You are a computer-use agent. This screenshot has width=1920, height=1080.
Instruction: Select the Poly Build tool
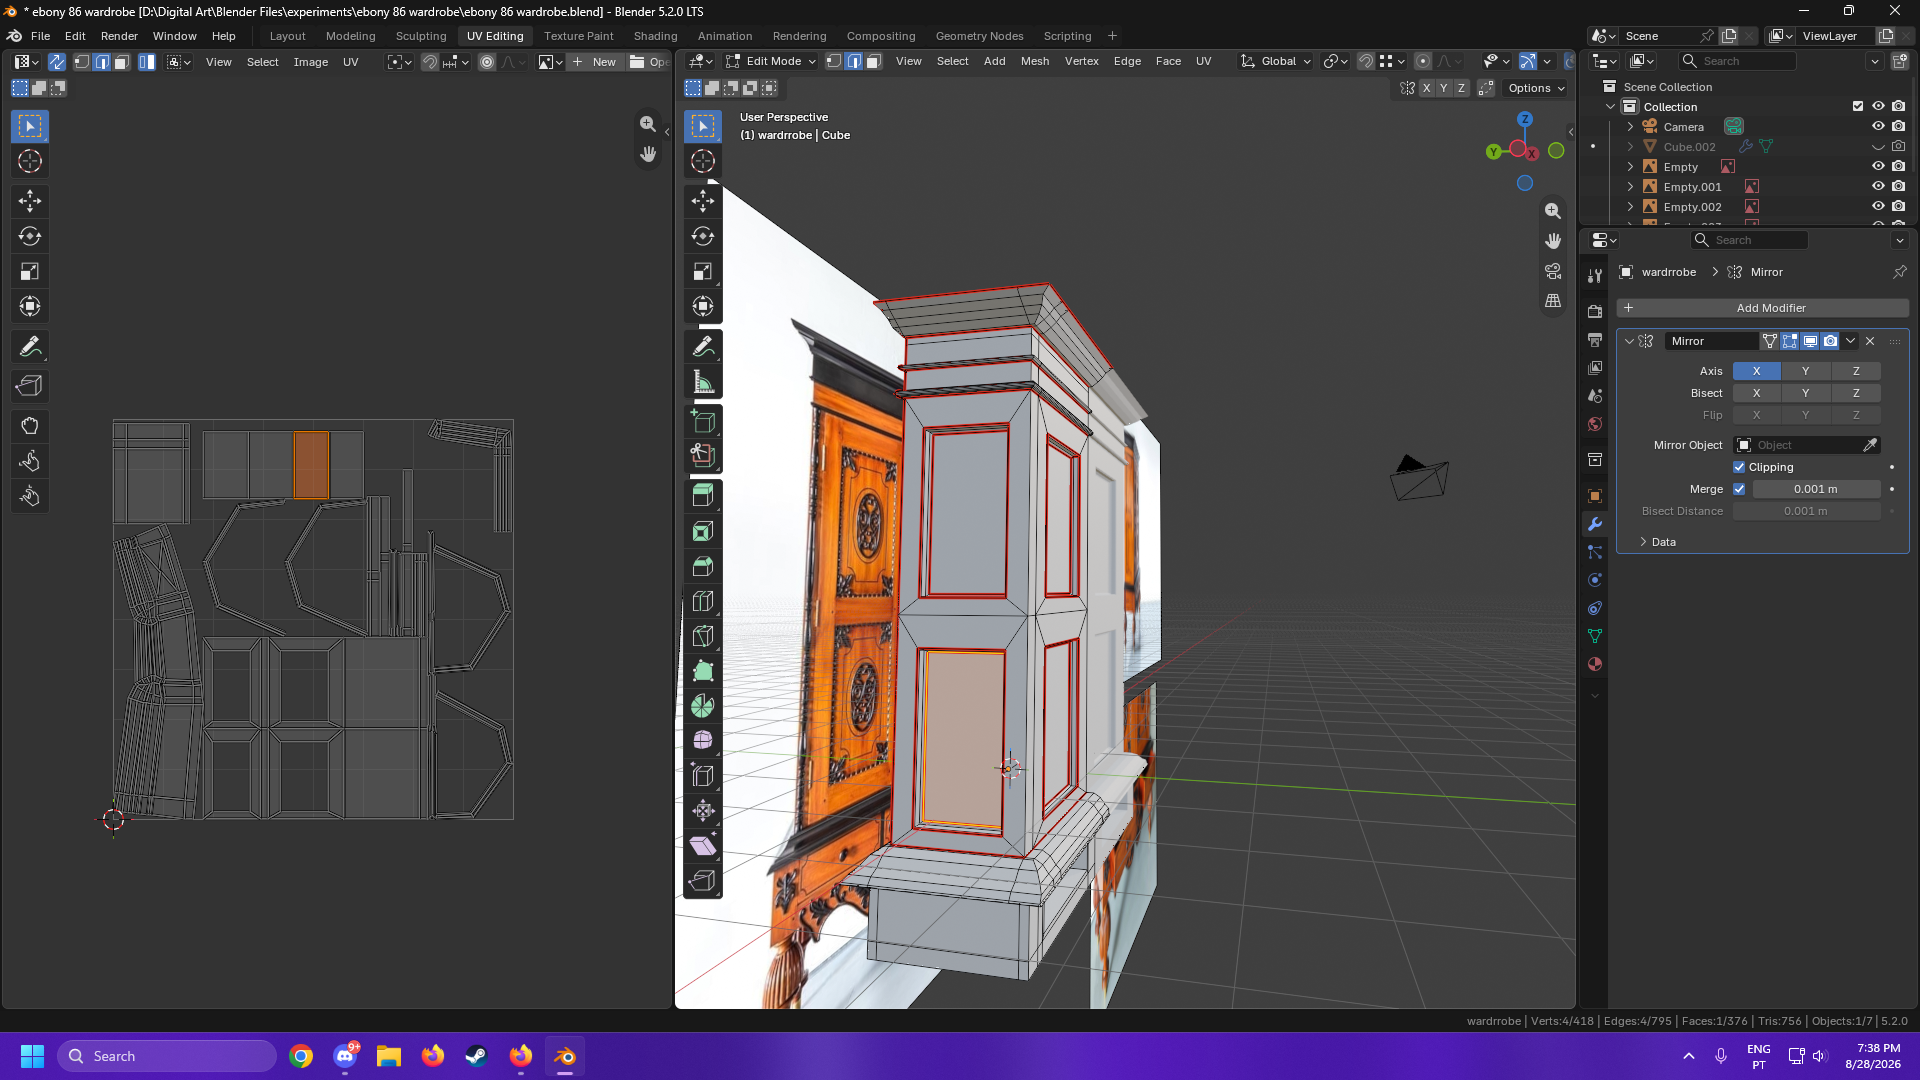click(x=703, y=671)
